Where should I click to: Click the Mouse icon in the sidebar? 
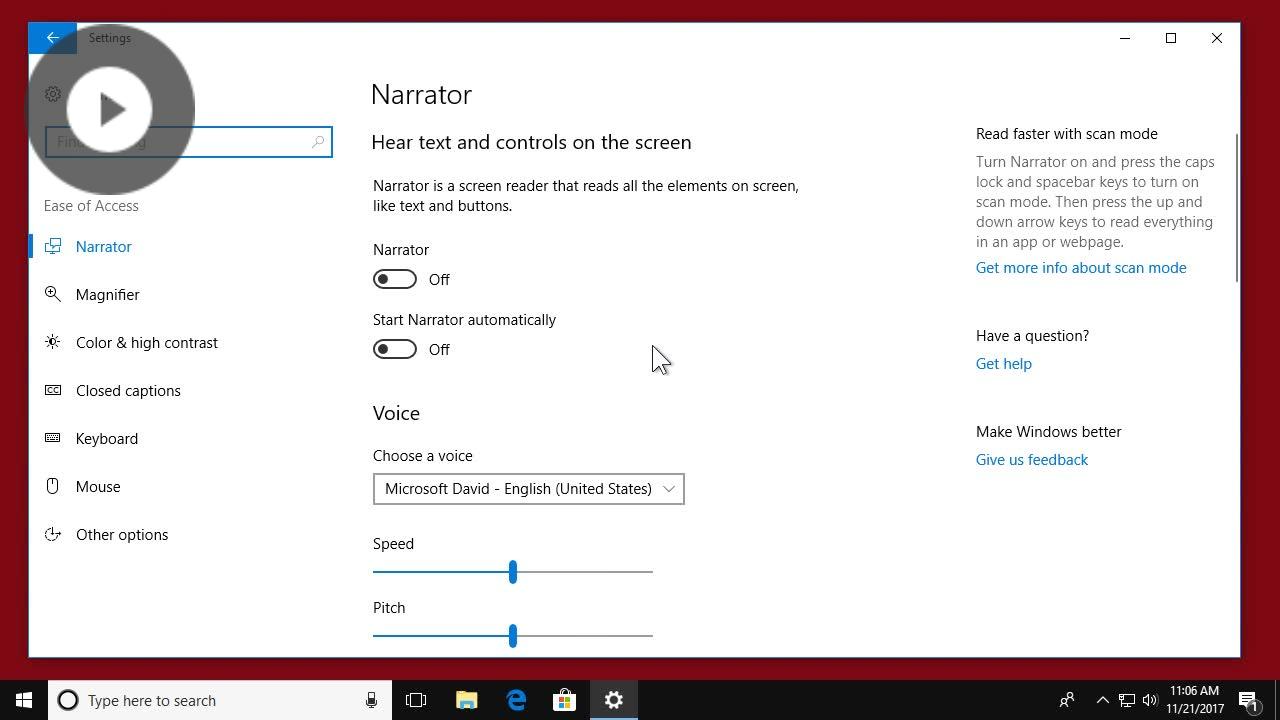[52, 486]
